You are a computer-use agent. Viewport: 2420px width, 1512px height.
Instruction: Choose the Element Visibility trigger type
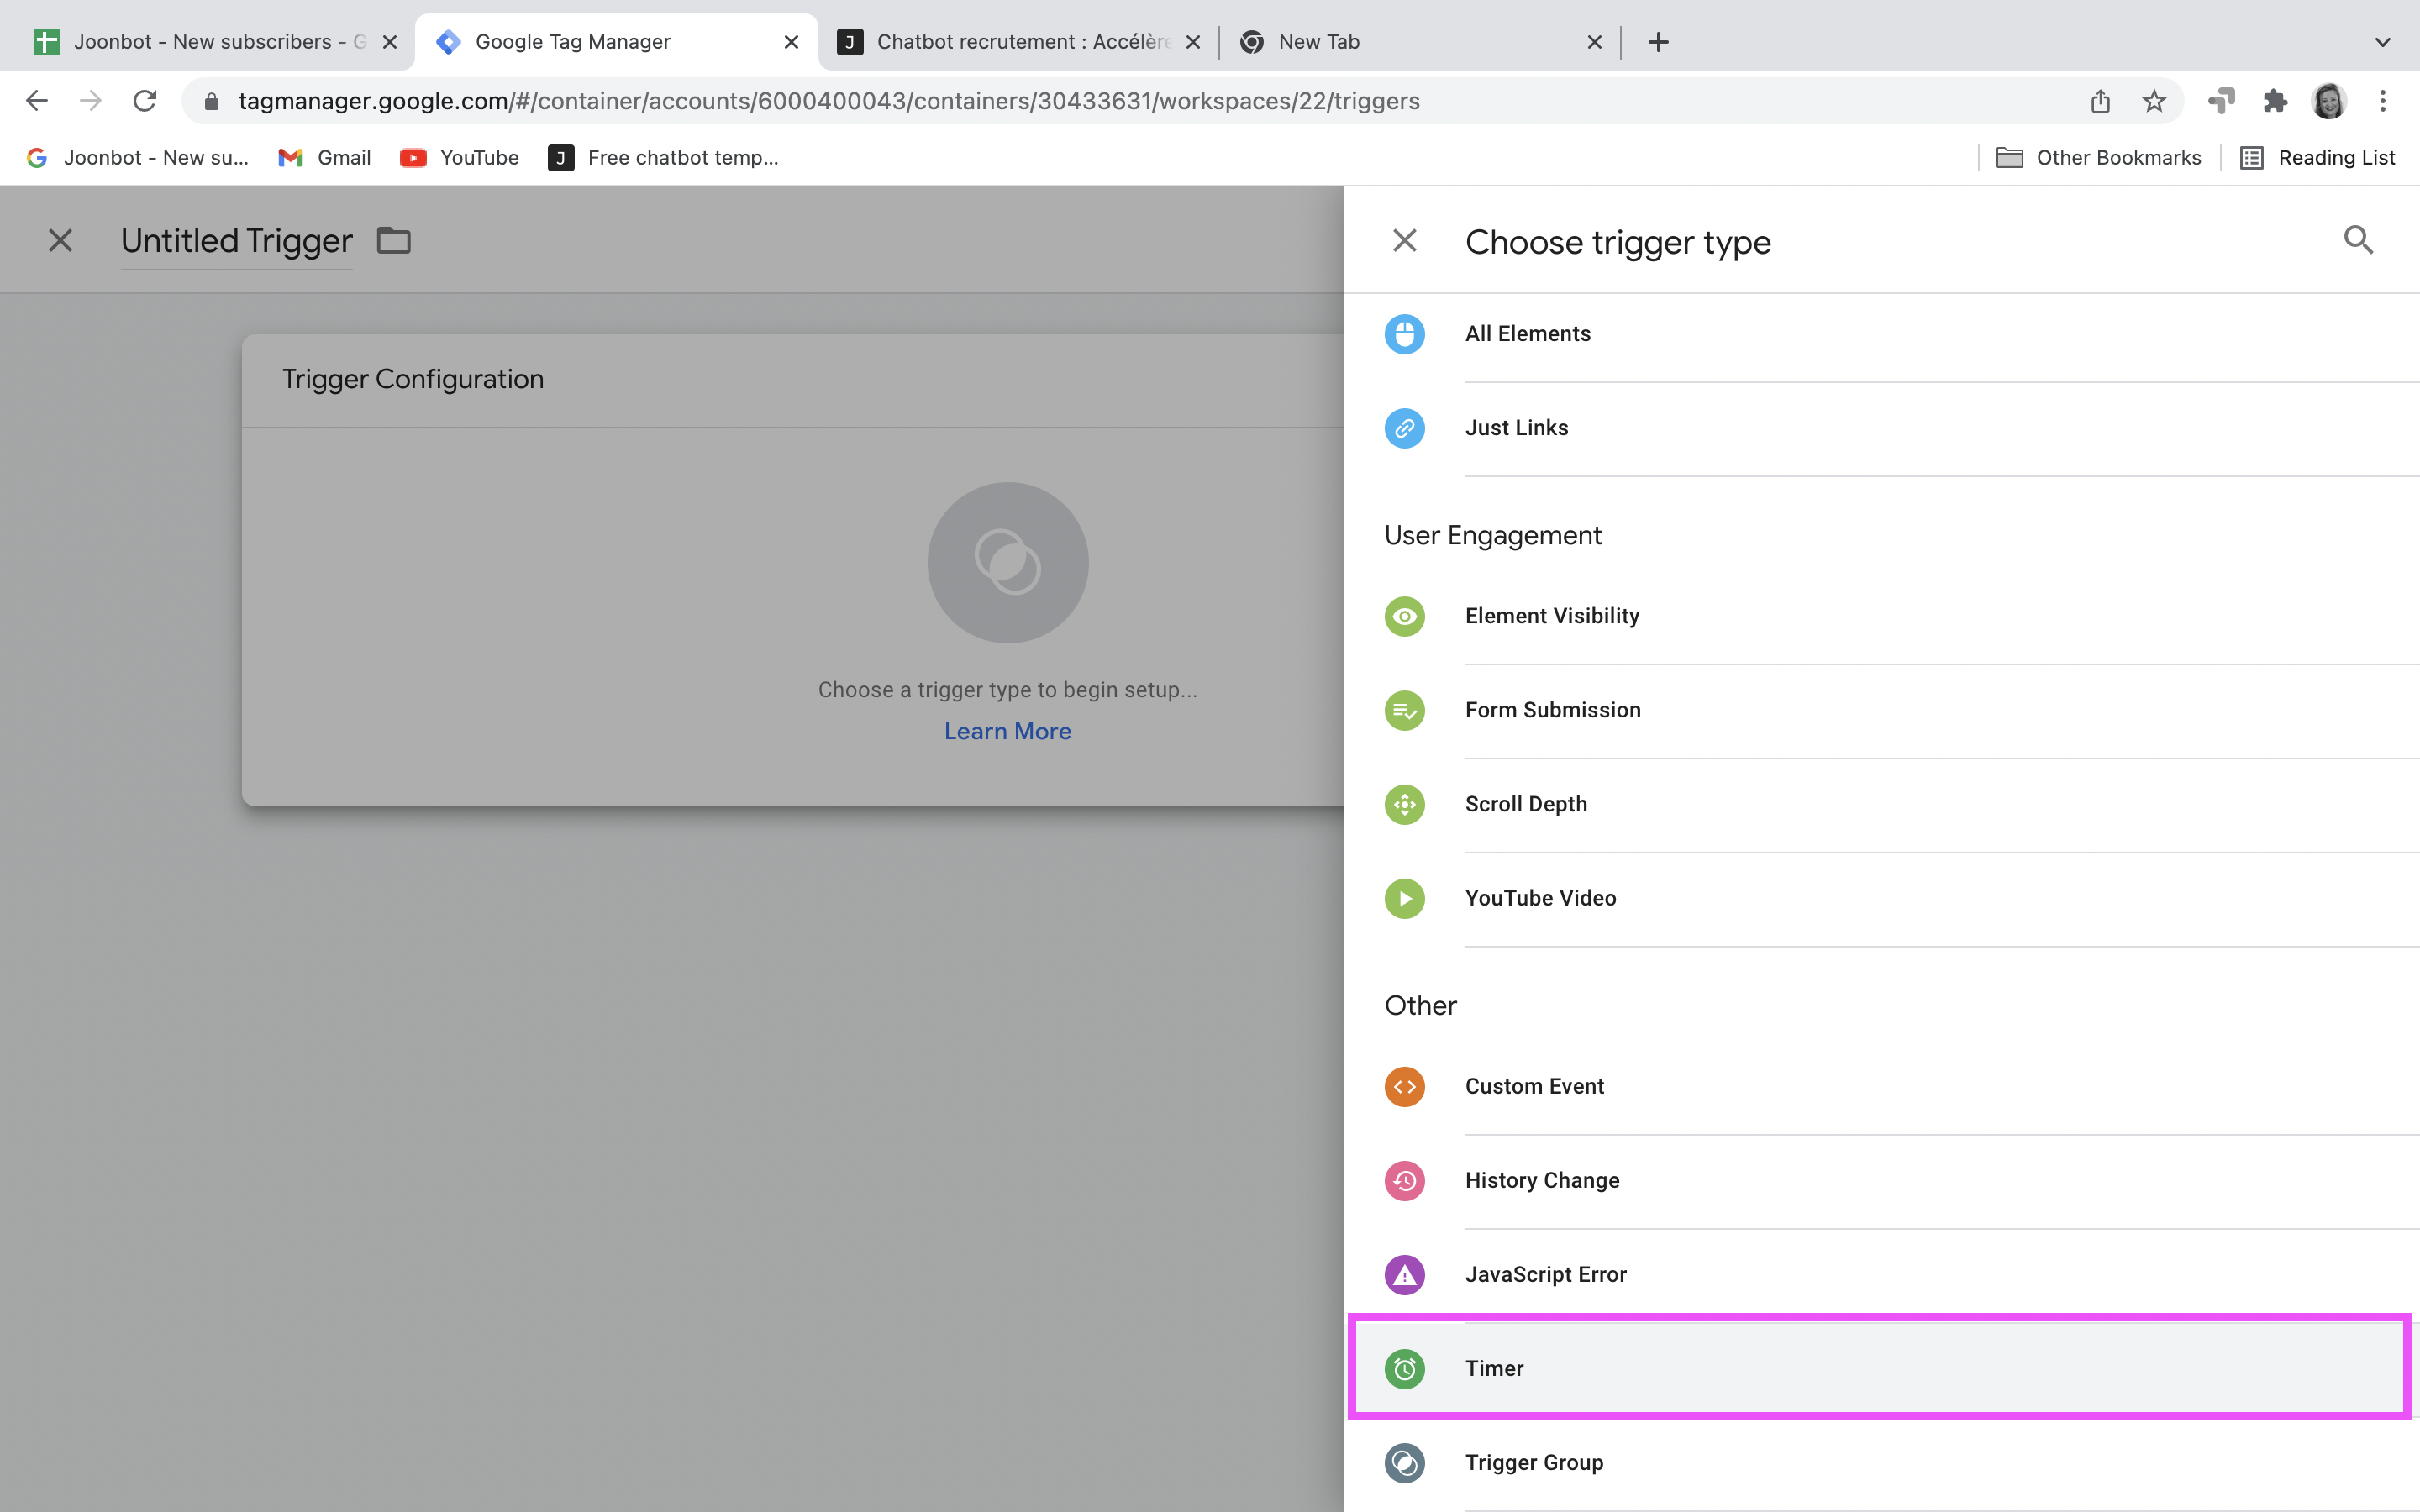(1882, 616)
